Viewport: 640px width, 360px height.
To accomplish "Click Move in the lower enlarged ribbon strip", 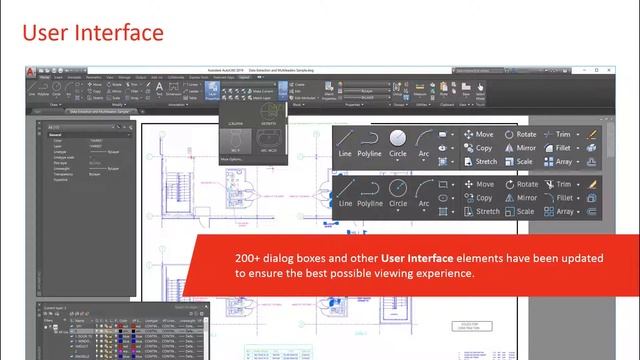I will pos(480,184).
